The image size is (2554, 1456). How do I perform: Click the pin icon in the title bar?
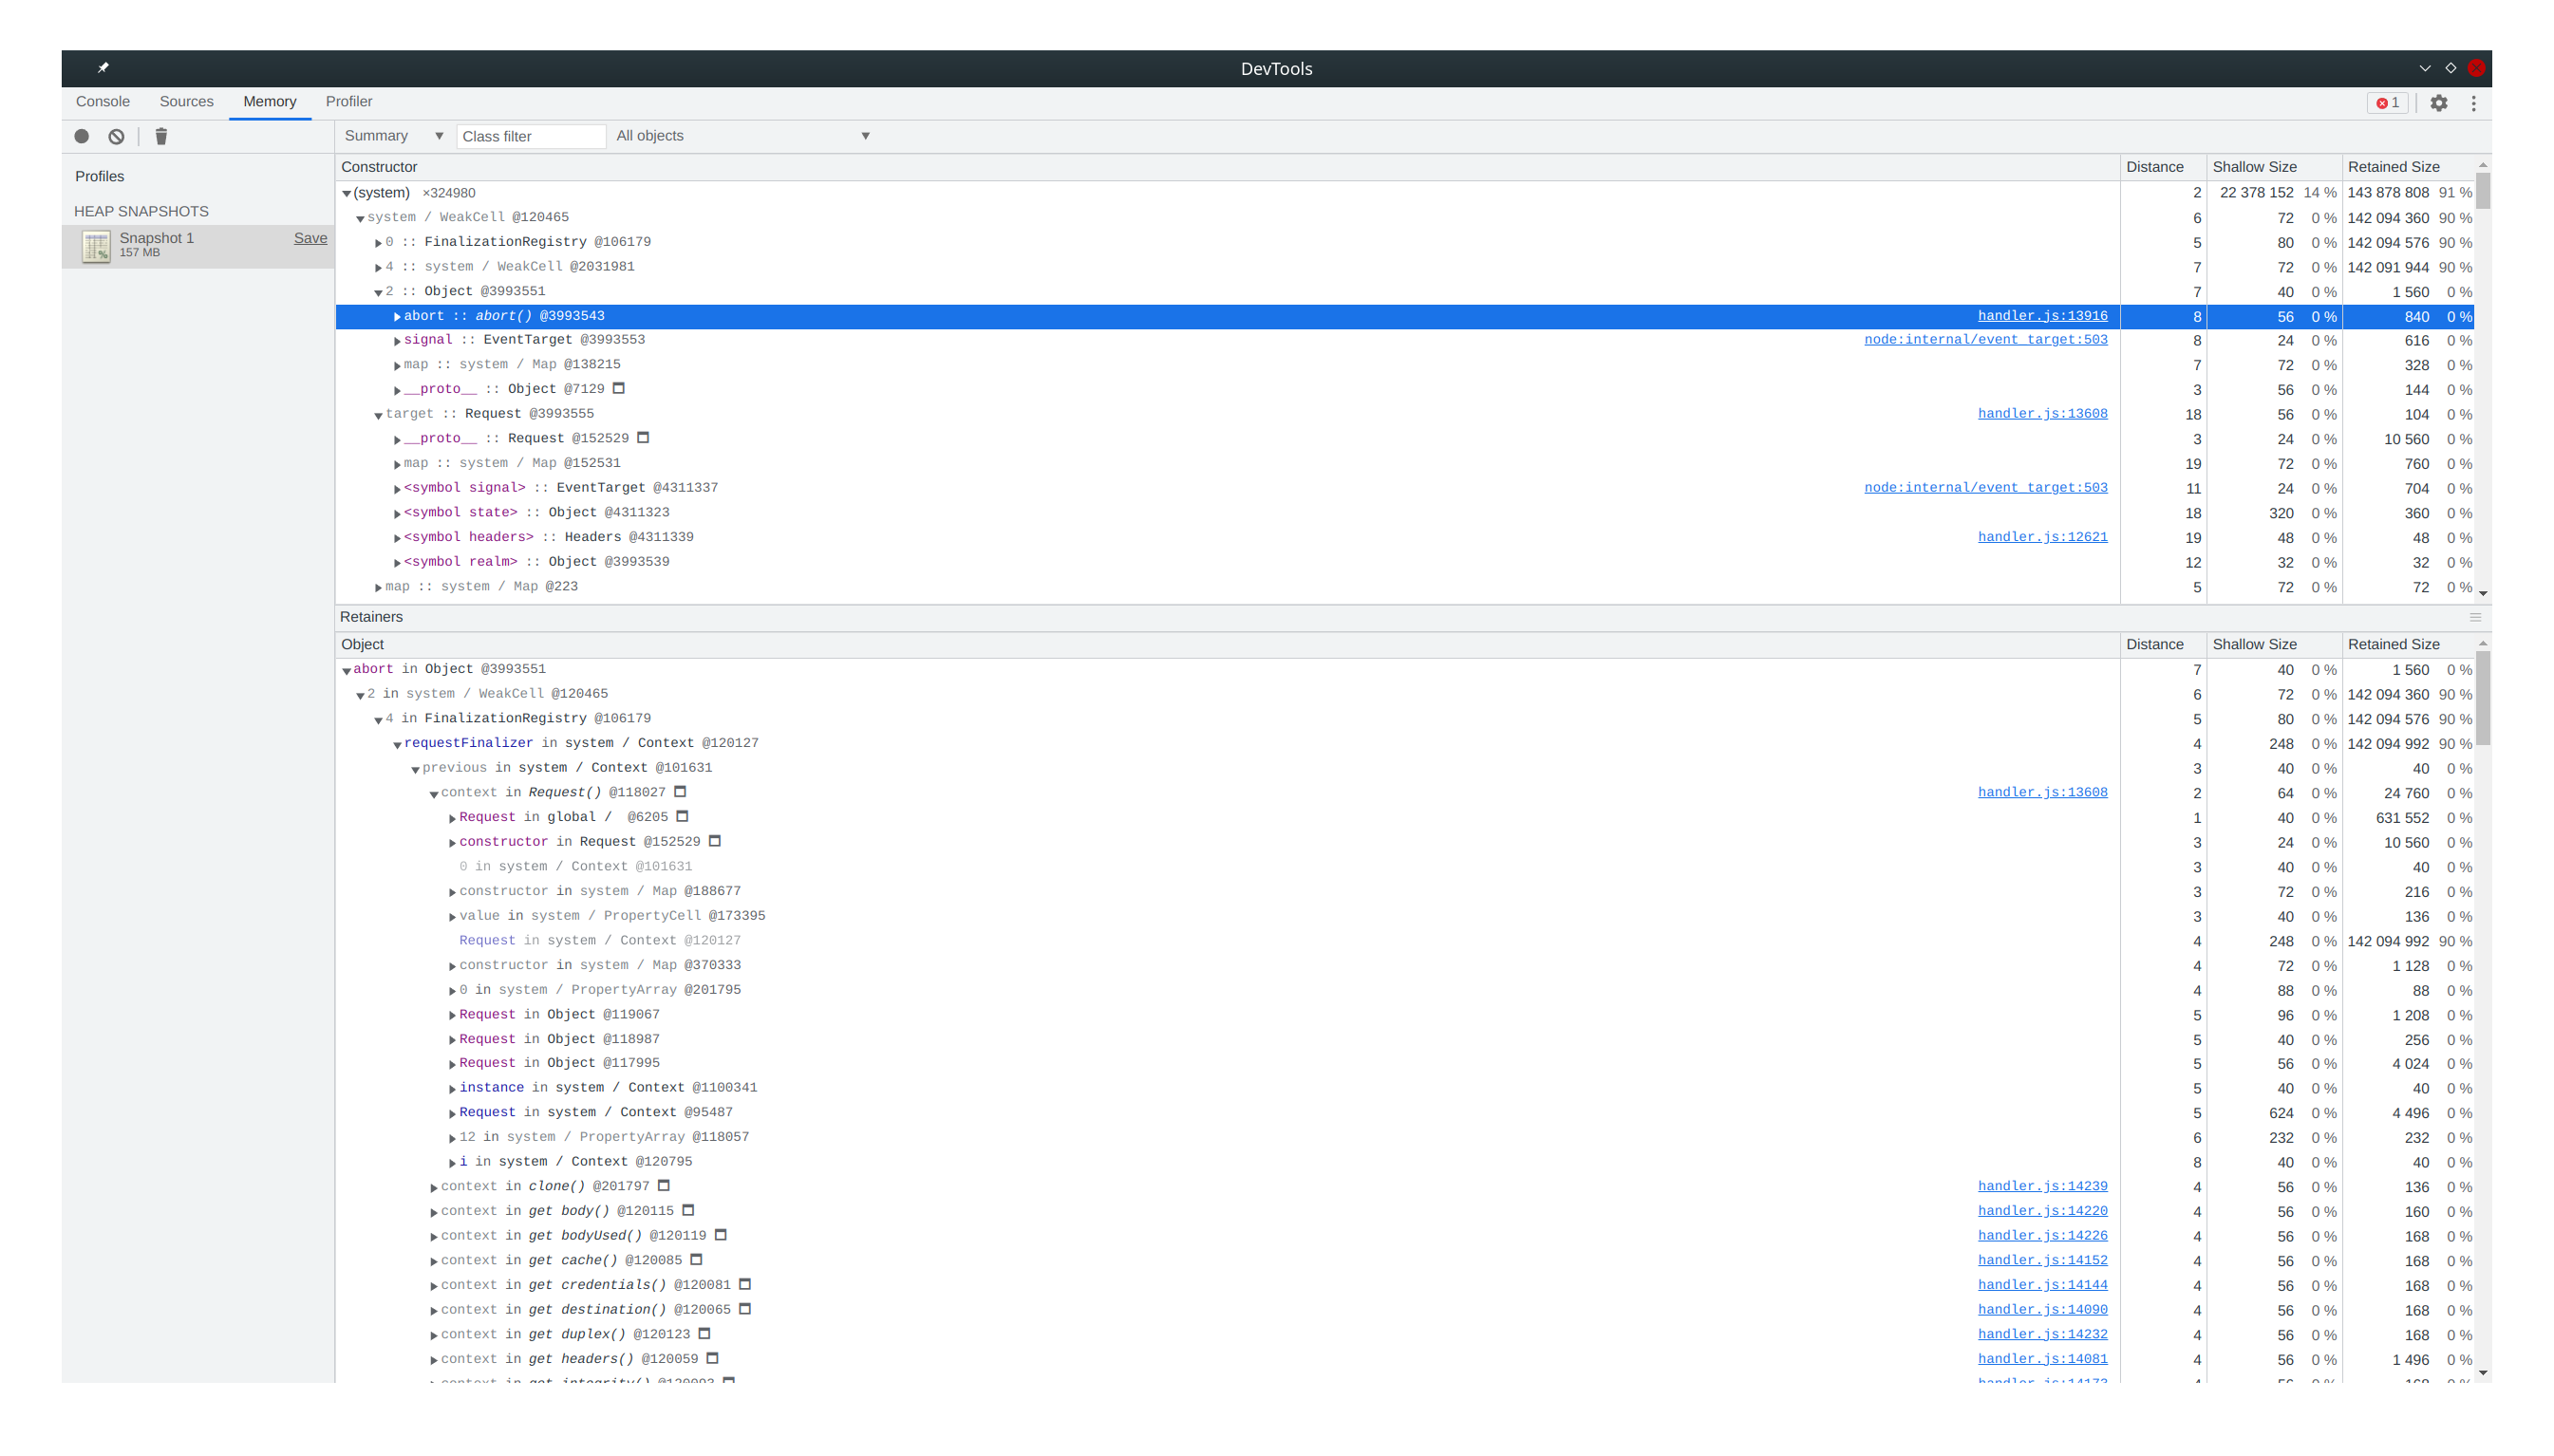103,68
